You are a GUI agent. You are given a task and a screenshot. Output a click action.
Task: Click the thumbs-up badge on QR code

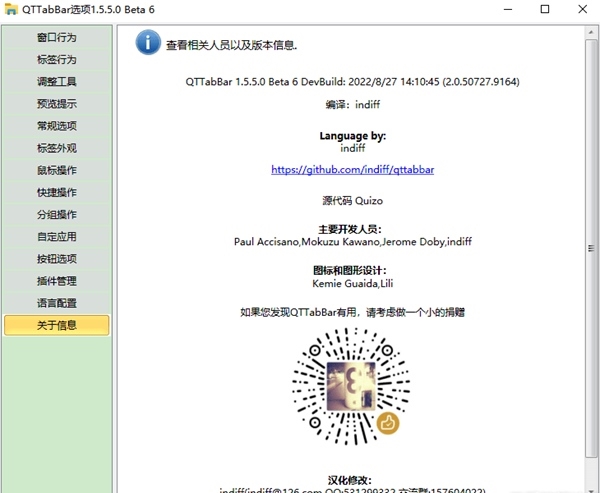pyautogui.click(x=388, y=423)
